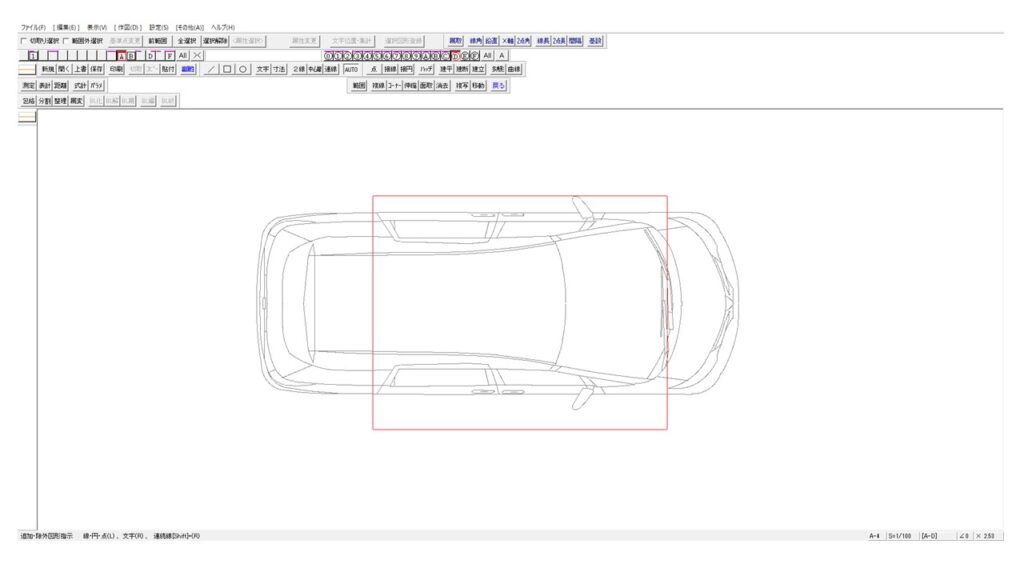1024x576 pixels.
Task: Select circled layer D in layer bar
Action: [455, 56]
